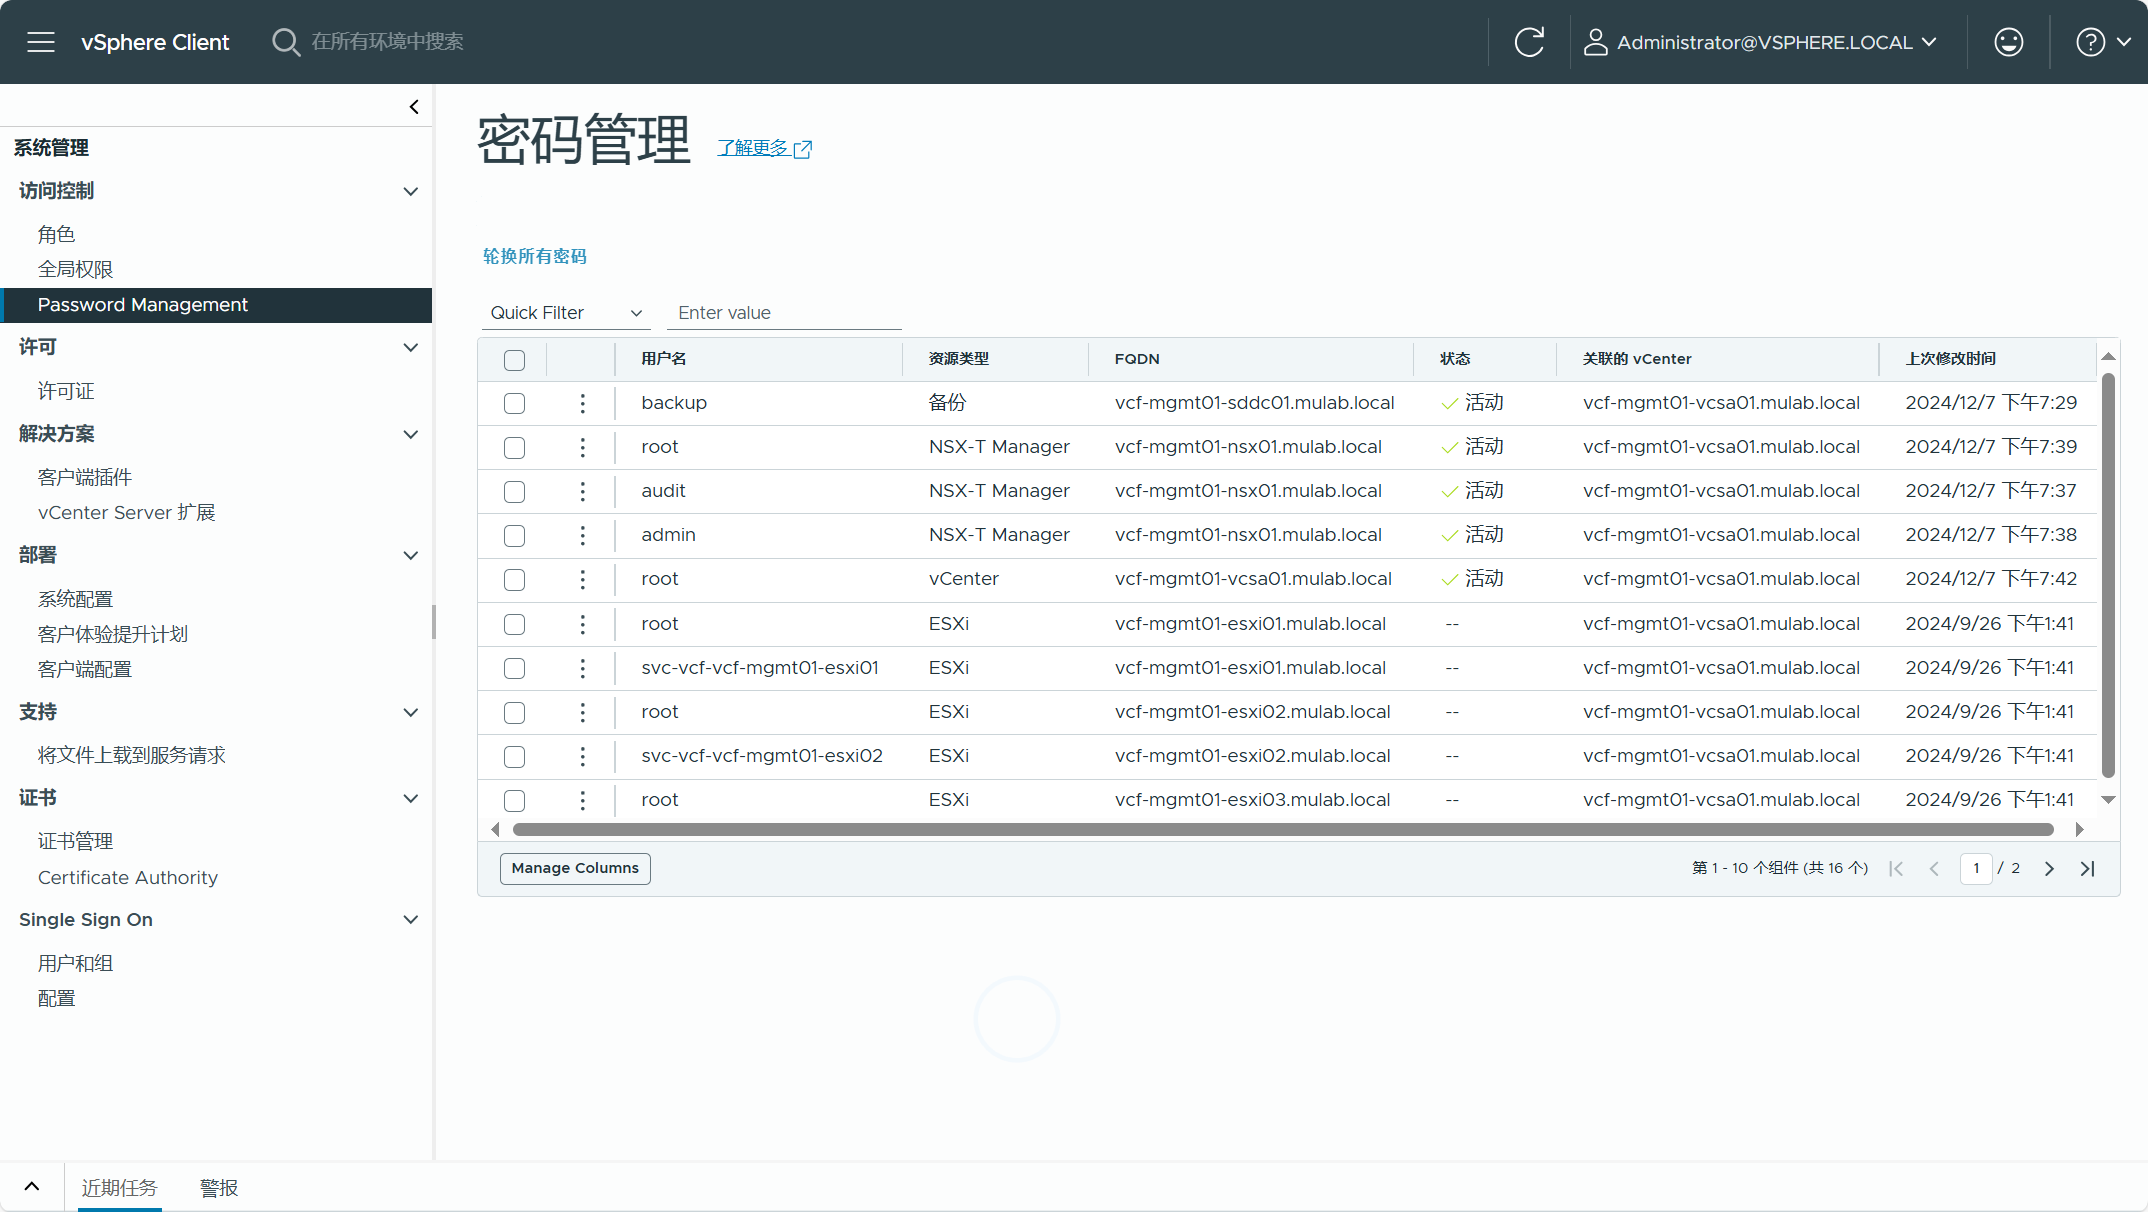Scroll to next page using pagination arrow
The image size is (2148, 1212).
coord(2049,868)
